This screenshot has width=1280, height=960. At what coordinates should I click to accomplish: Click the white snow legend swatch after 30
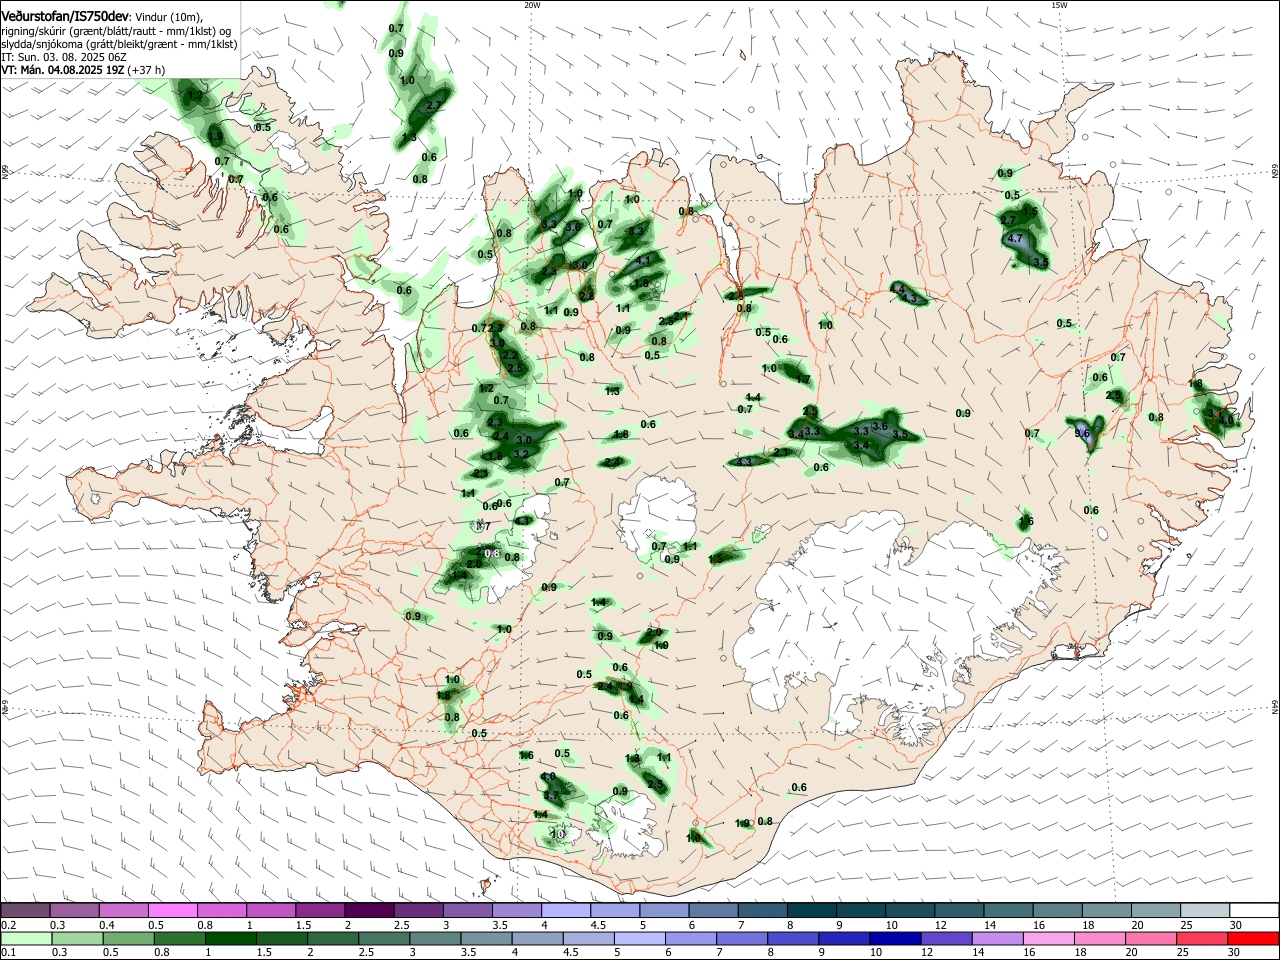pyautogui.click(x=1253, y=911)
